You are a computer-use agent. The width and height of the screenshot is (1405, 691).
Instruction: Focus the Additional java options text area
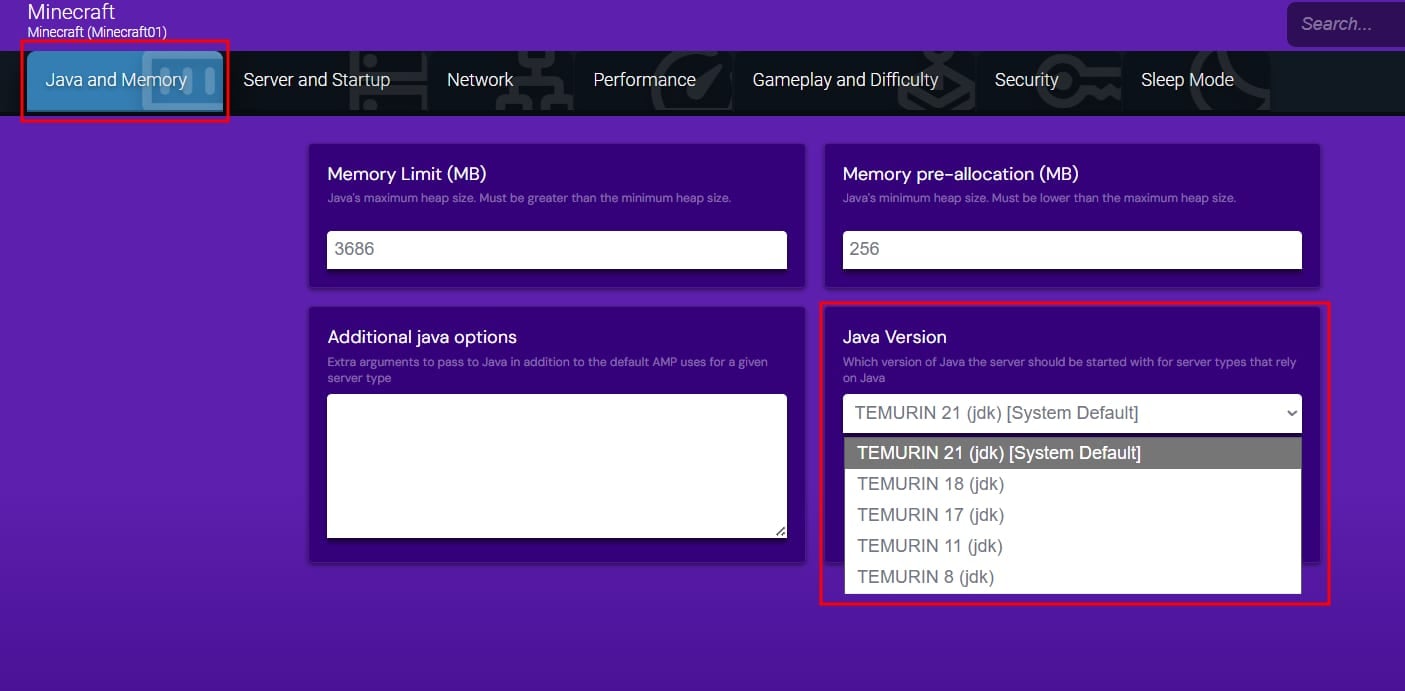pos(557,466)
